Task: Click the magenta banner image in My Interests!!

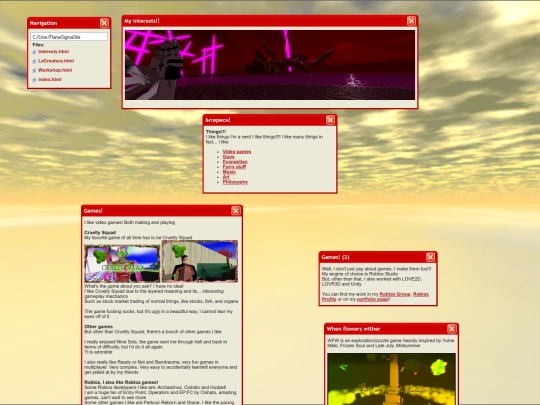Action: pos(270,65)
